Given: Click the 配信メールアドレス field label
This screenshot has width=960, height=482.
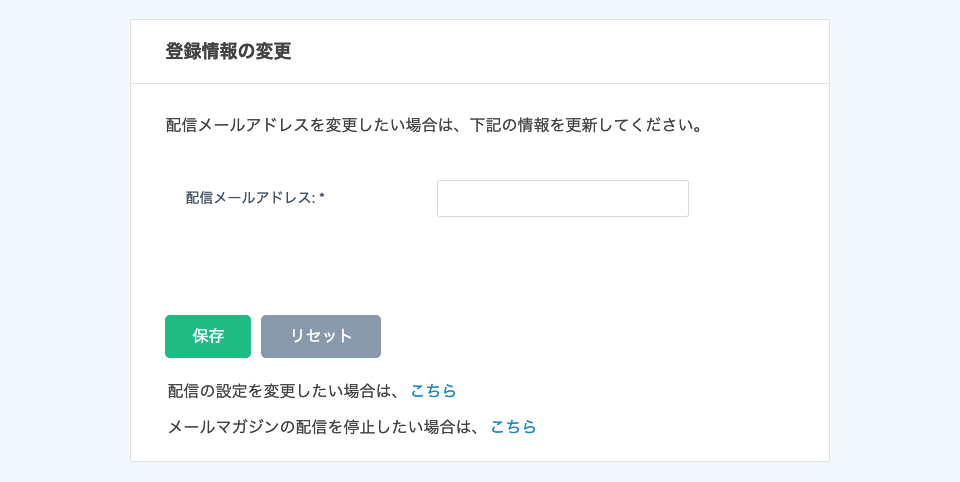Looking at the screenshot, I should coord(250,198).
